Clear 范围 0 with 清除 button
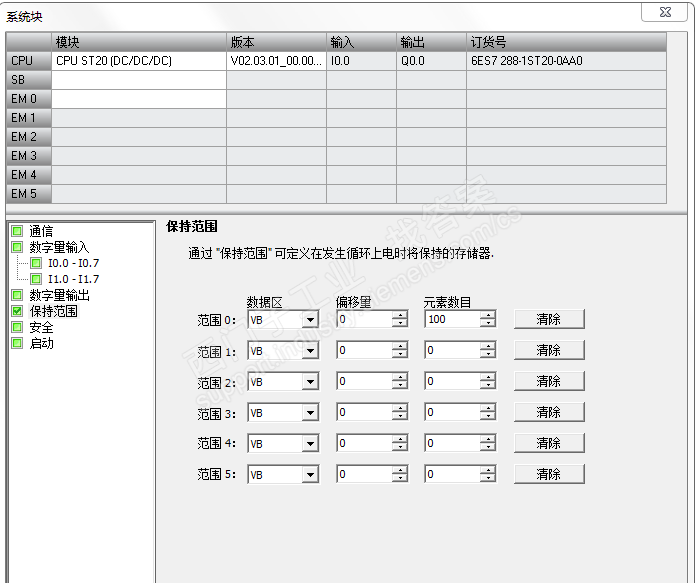 coord(549,319)
